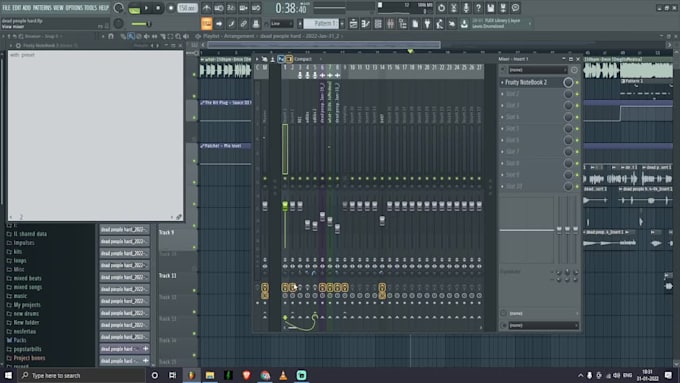Screen dimensions: 680x383
Task: Click the Windows Start button
Action: 8,375
